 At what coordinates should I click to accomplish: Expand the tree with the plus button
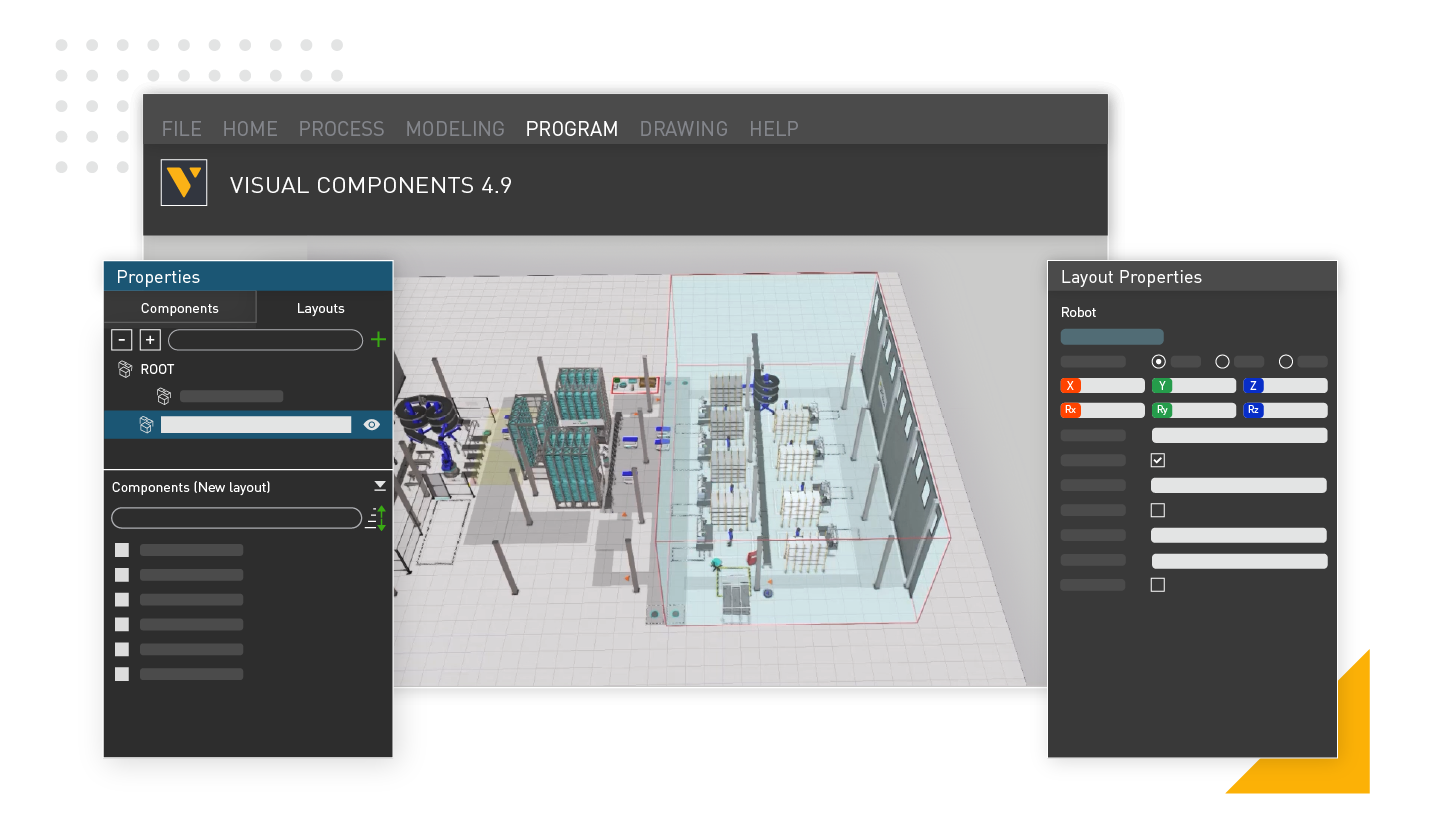click(150, 340)
